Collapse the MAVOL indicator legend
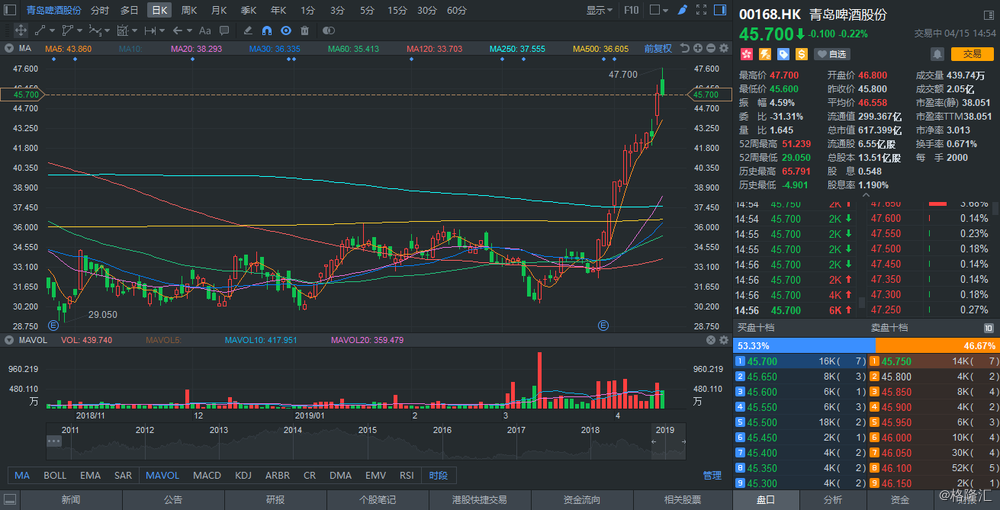This screenshot has width=1000, height=510. (7, 340)
